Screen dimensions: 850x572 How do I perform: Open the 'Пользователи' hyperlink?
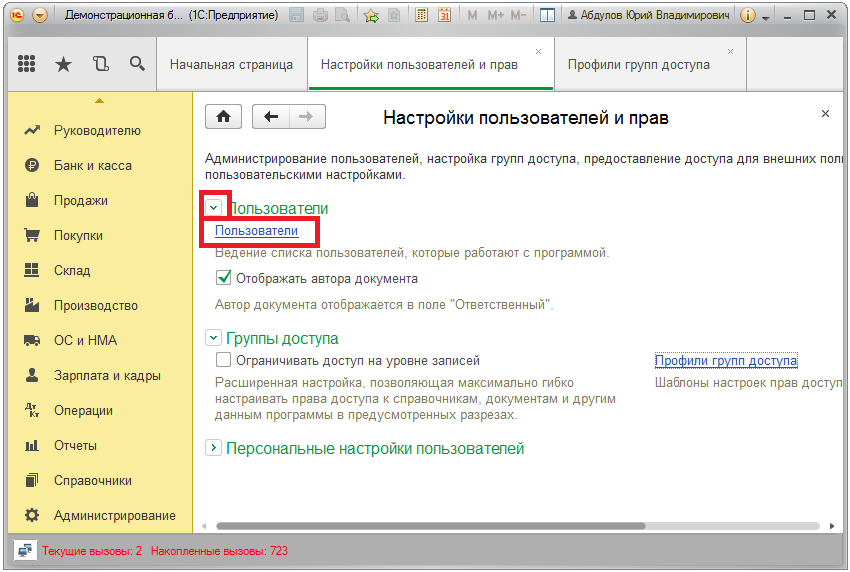coord(257,231)
